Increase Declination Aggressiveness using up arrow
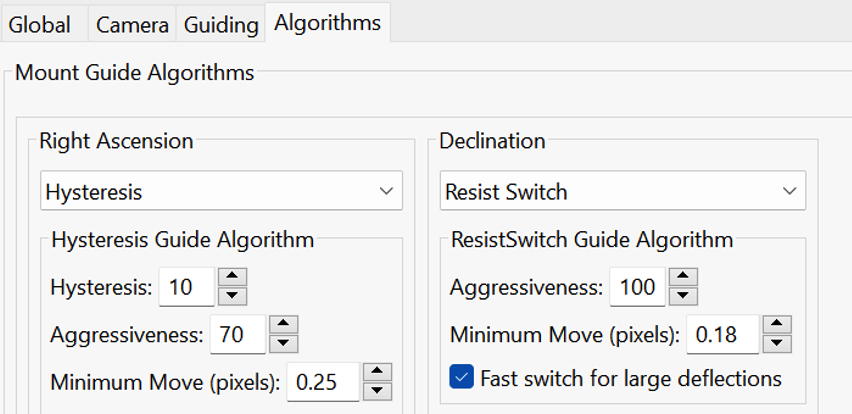 684,277
